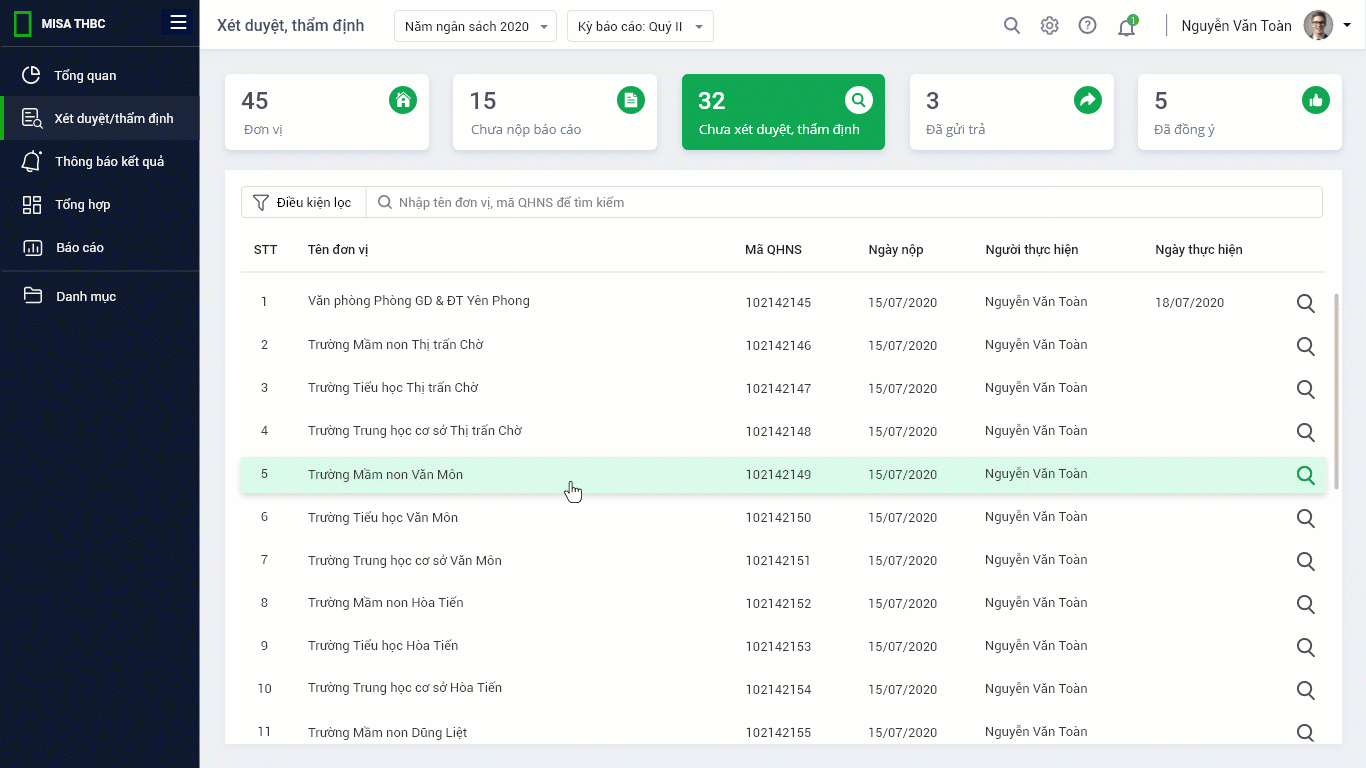Expand the user account dropdown arrow
The width and height of the screenshot is (1366, 768).
click(1346, 26)
